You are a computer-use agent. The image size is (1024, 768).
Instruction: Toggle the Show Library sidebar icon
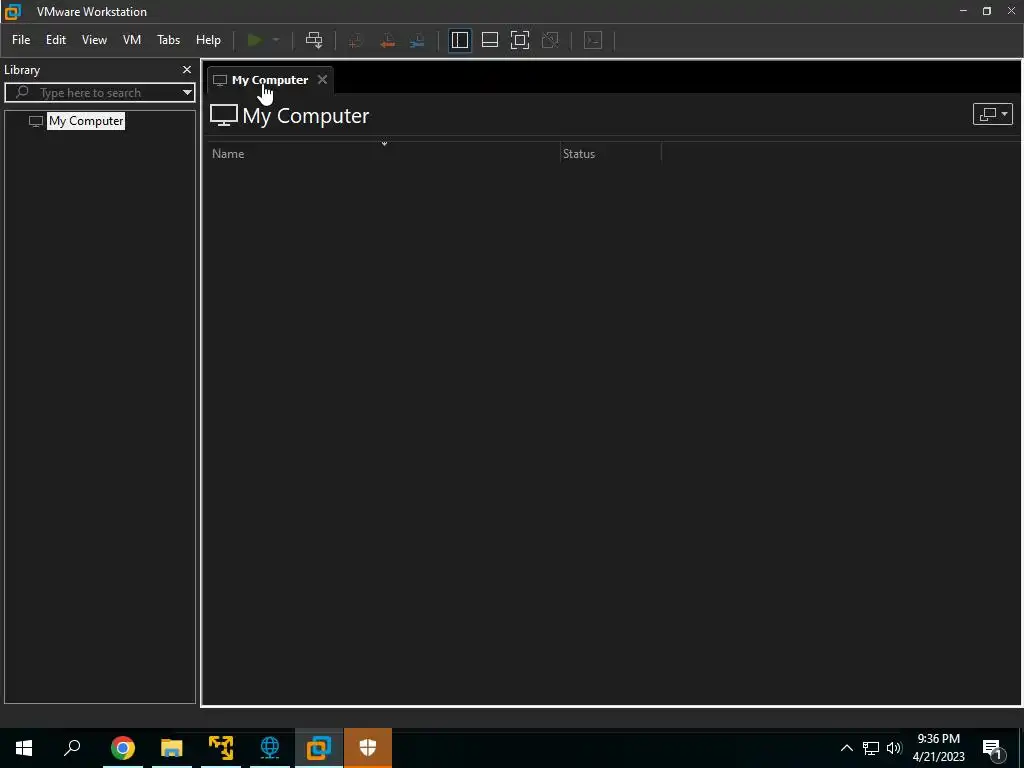pos(460,40)
